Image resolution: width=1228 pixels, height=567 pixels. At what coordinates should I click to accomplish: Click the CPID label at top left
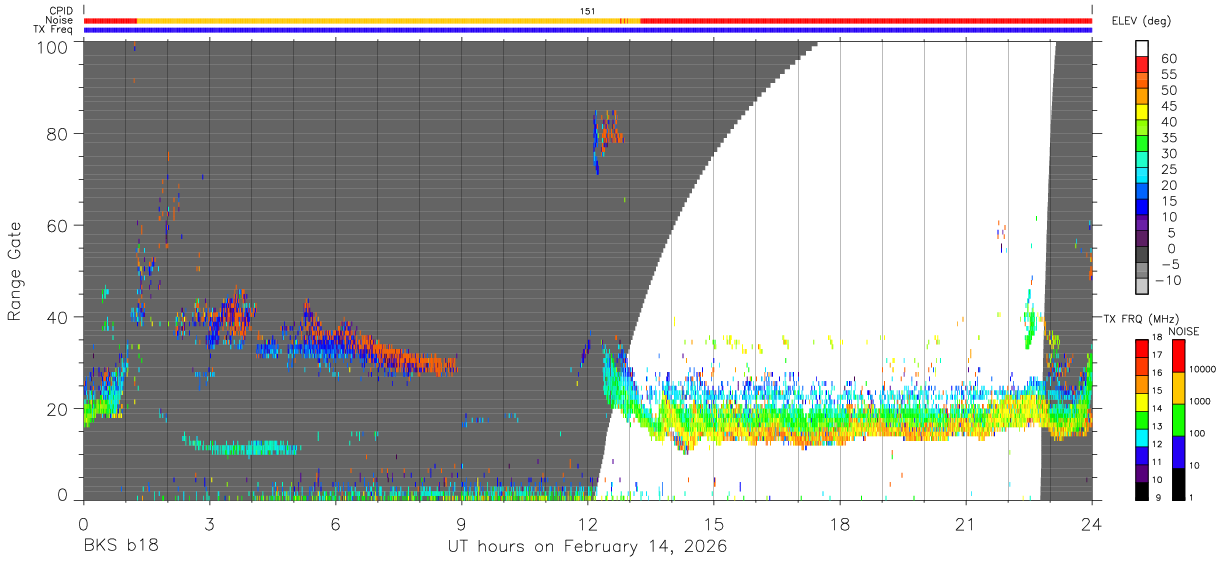click(x=60, y=11)
